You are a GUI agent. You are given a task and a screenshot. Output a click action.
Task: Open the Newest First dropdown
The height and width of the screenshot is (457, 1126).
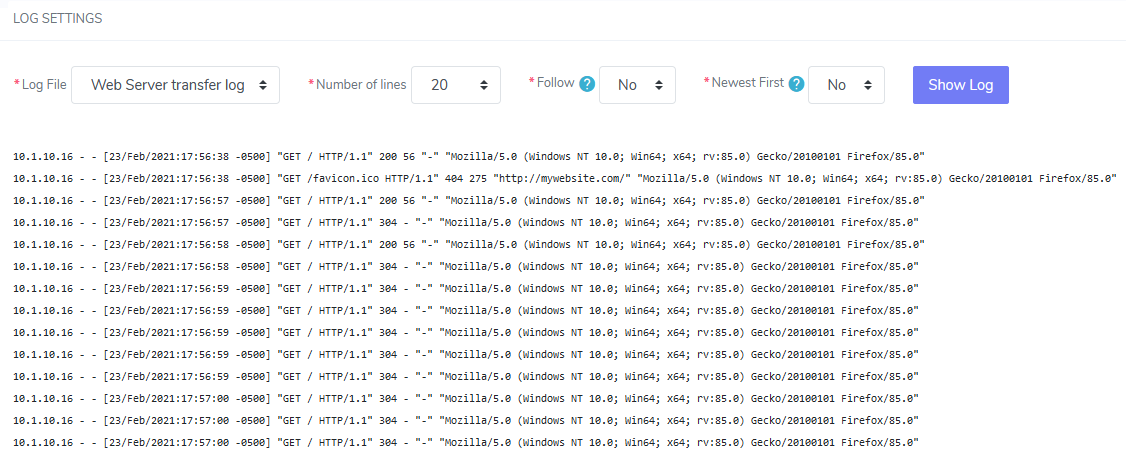[846, 85]
